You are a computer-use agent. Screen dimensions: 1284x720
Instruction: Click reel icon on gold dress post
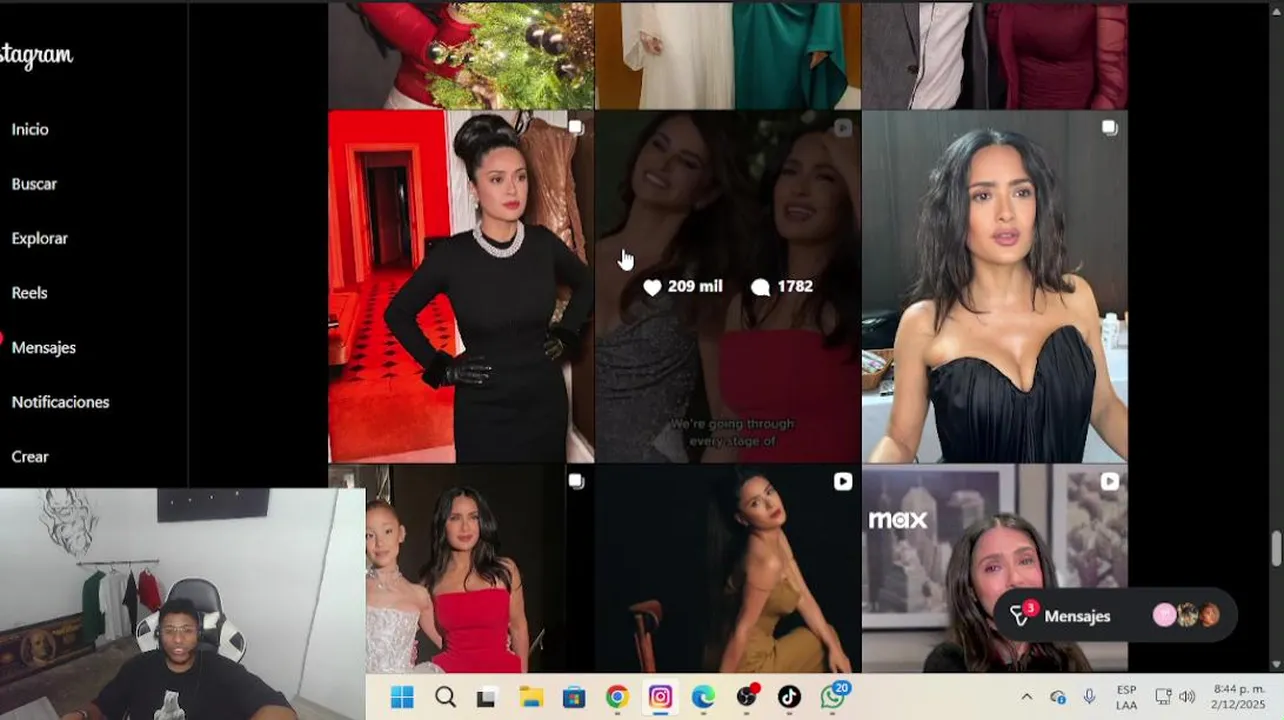click(x=843, y=481)
